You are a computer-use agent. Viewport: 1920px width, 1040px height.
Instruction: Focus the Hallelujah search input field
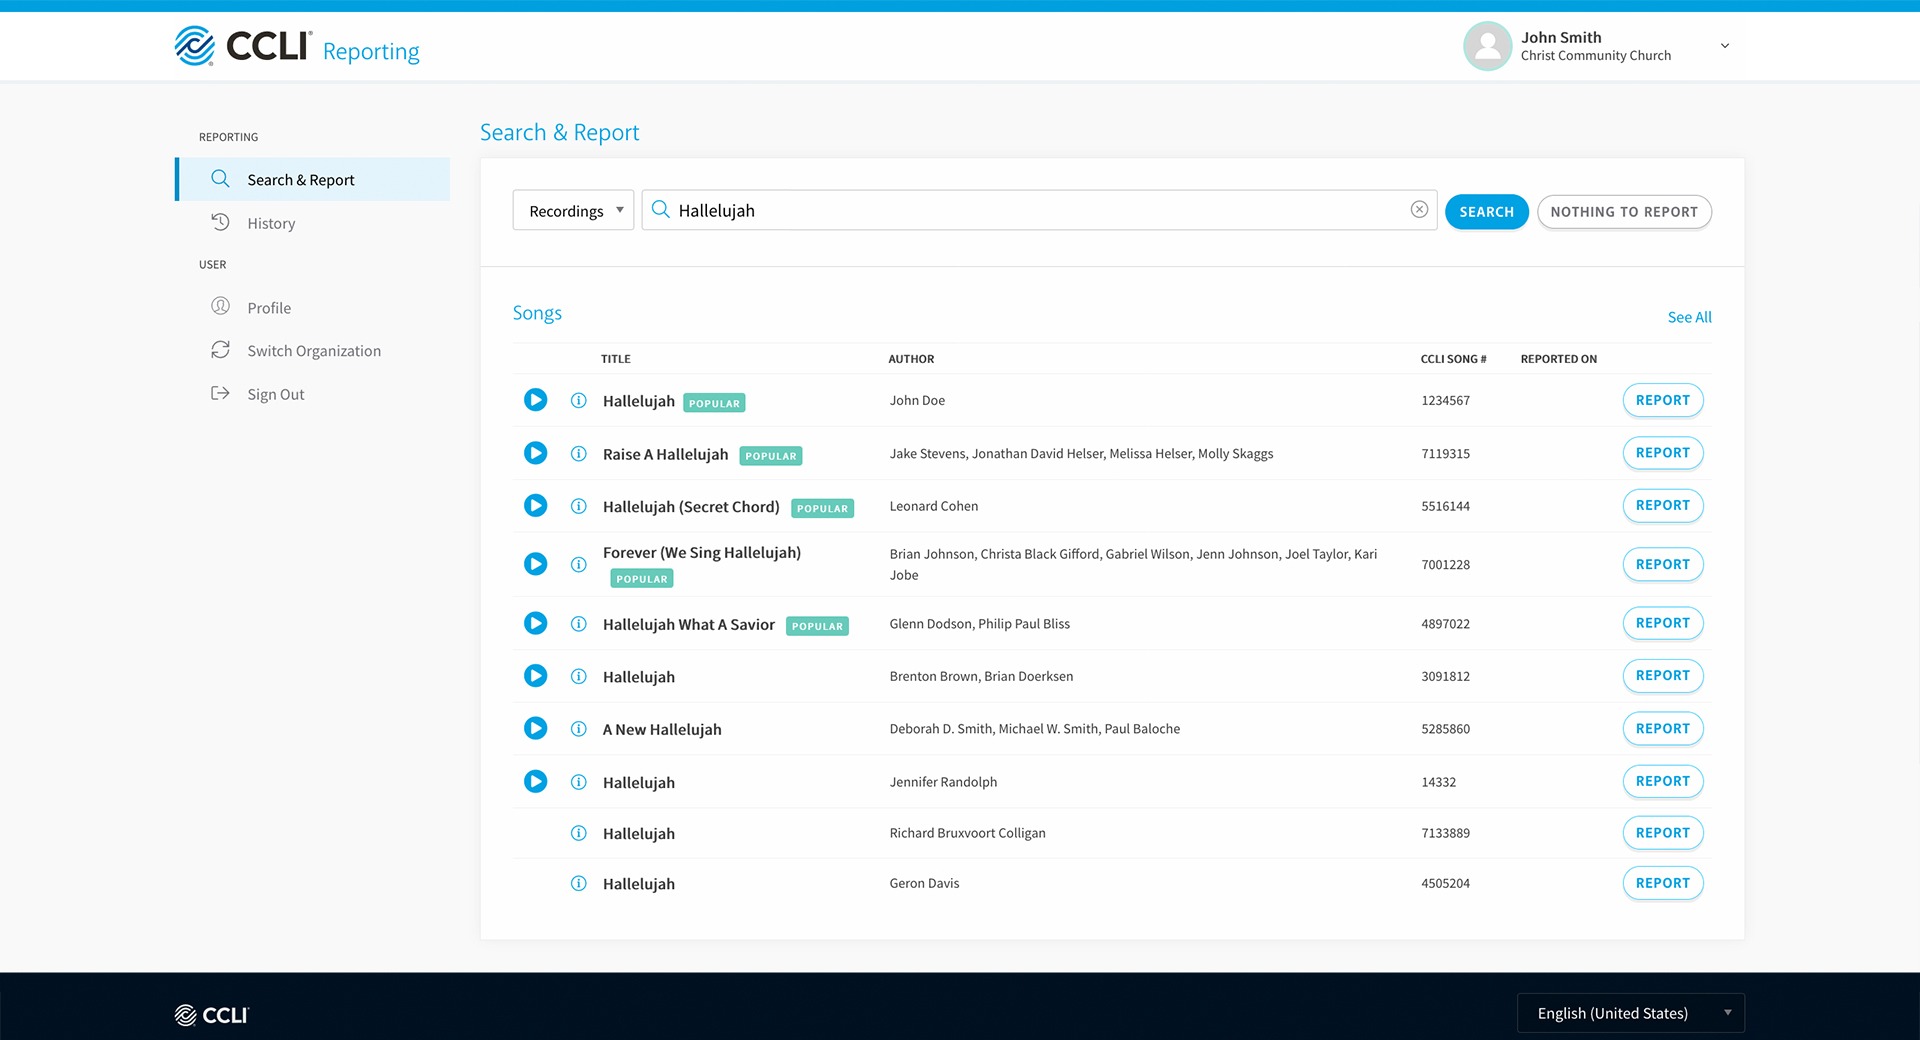click(x=1039, y=210)
